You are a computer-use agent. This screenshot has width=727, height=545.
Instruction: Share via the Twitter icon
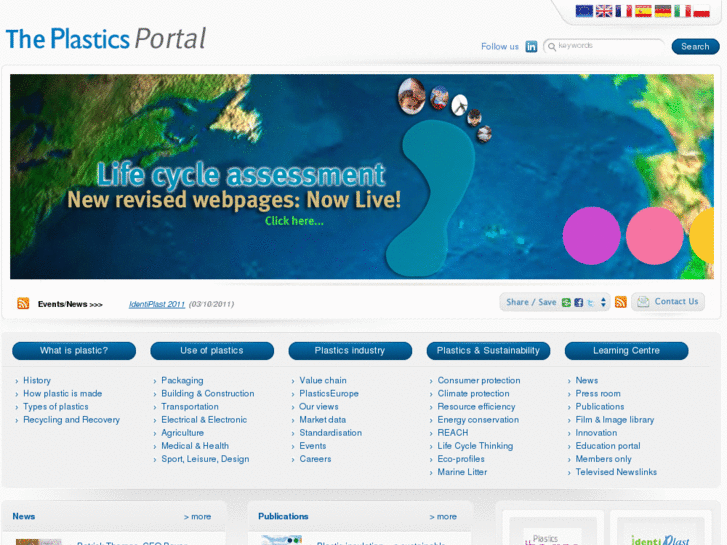point(590,302)
